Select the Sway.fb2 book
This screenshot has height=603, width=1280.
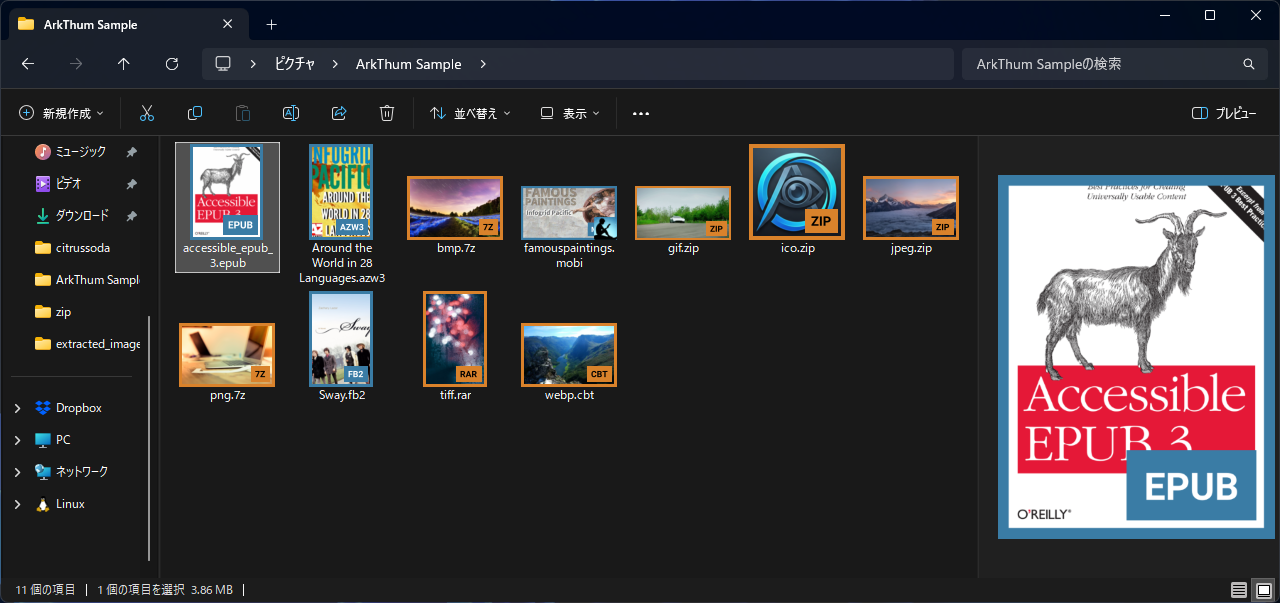(341, 346)
